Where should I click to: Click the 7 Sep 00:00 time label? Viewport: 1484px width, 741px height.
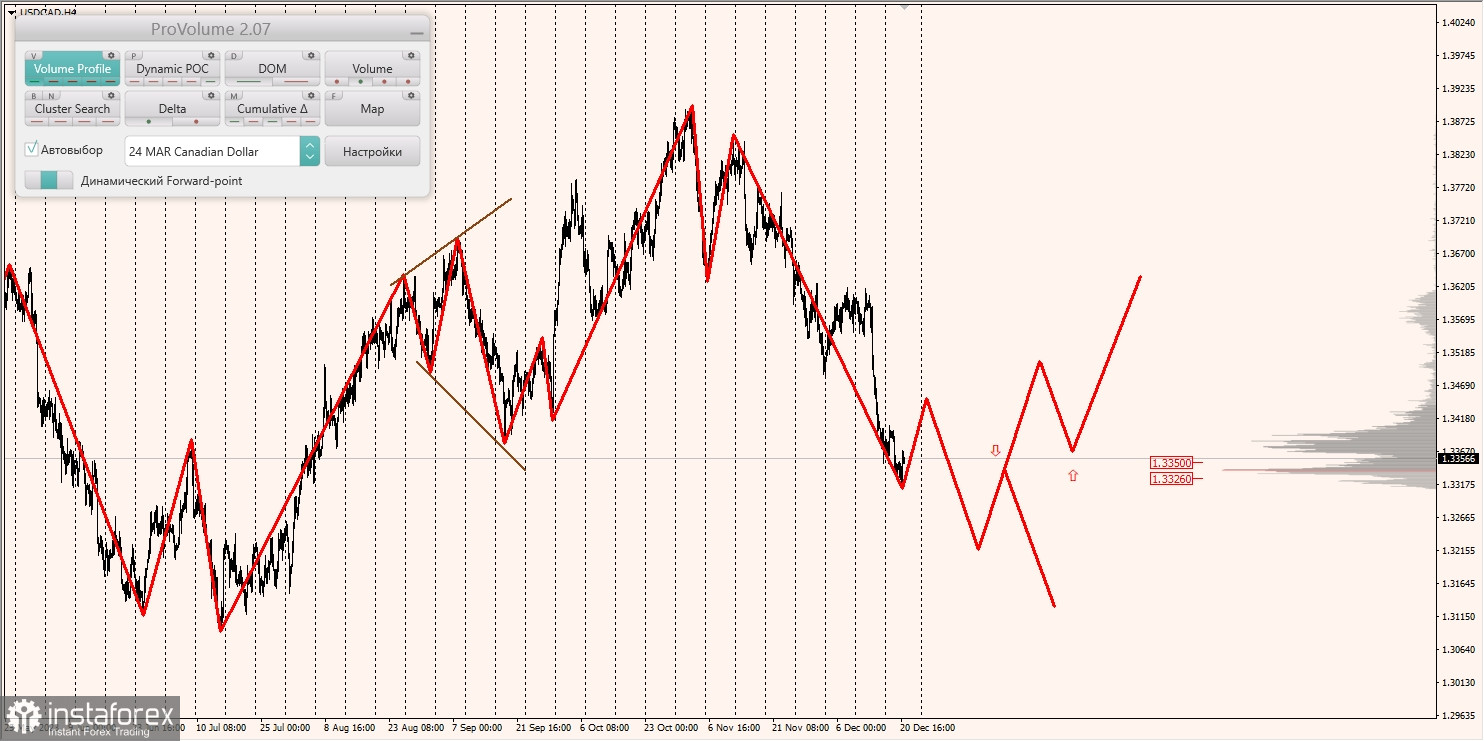(479, 728)
